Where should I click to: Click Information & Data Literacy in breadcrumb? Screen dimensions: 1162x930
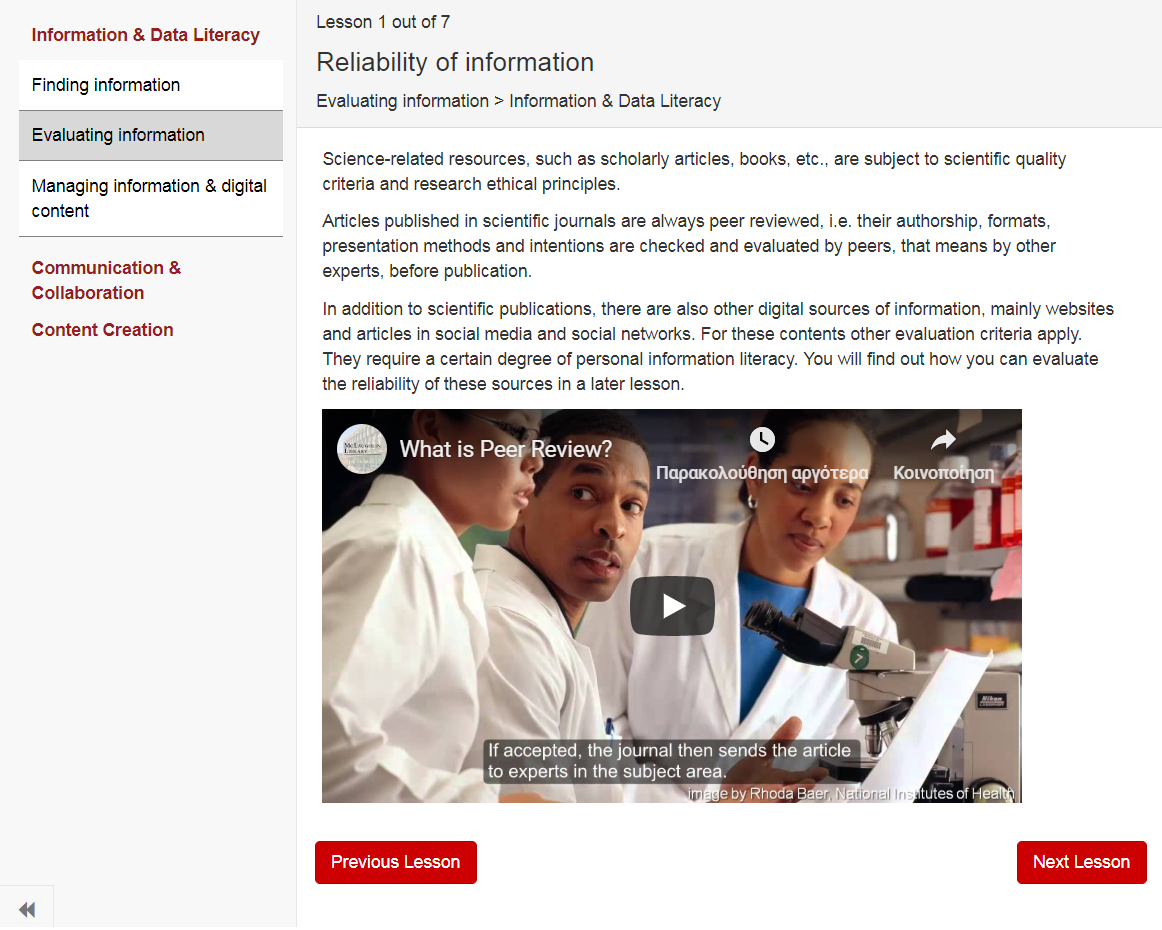pos(615,101)
